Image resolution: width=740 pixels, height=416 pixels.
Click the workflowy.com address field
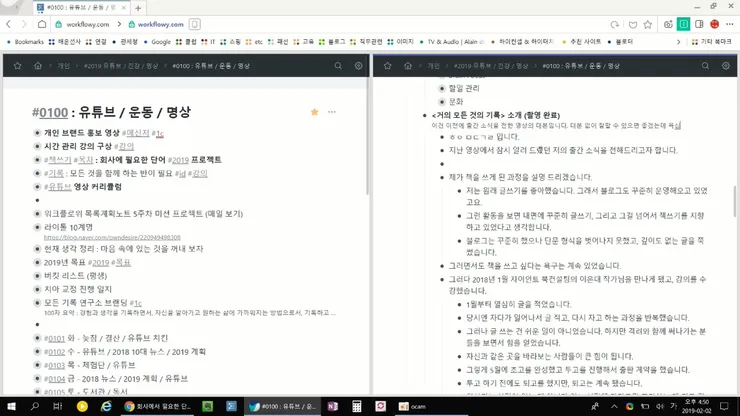click(x=160, y=24)
